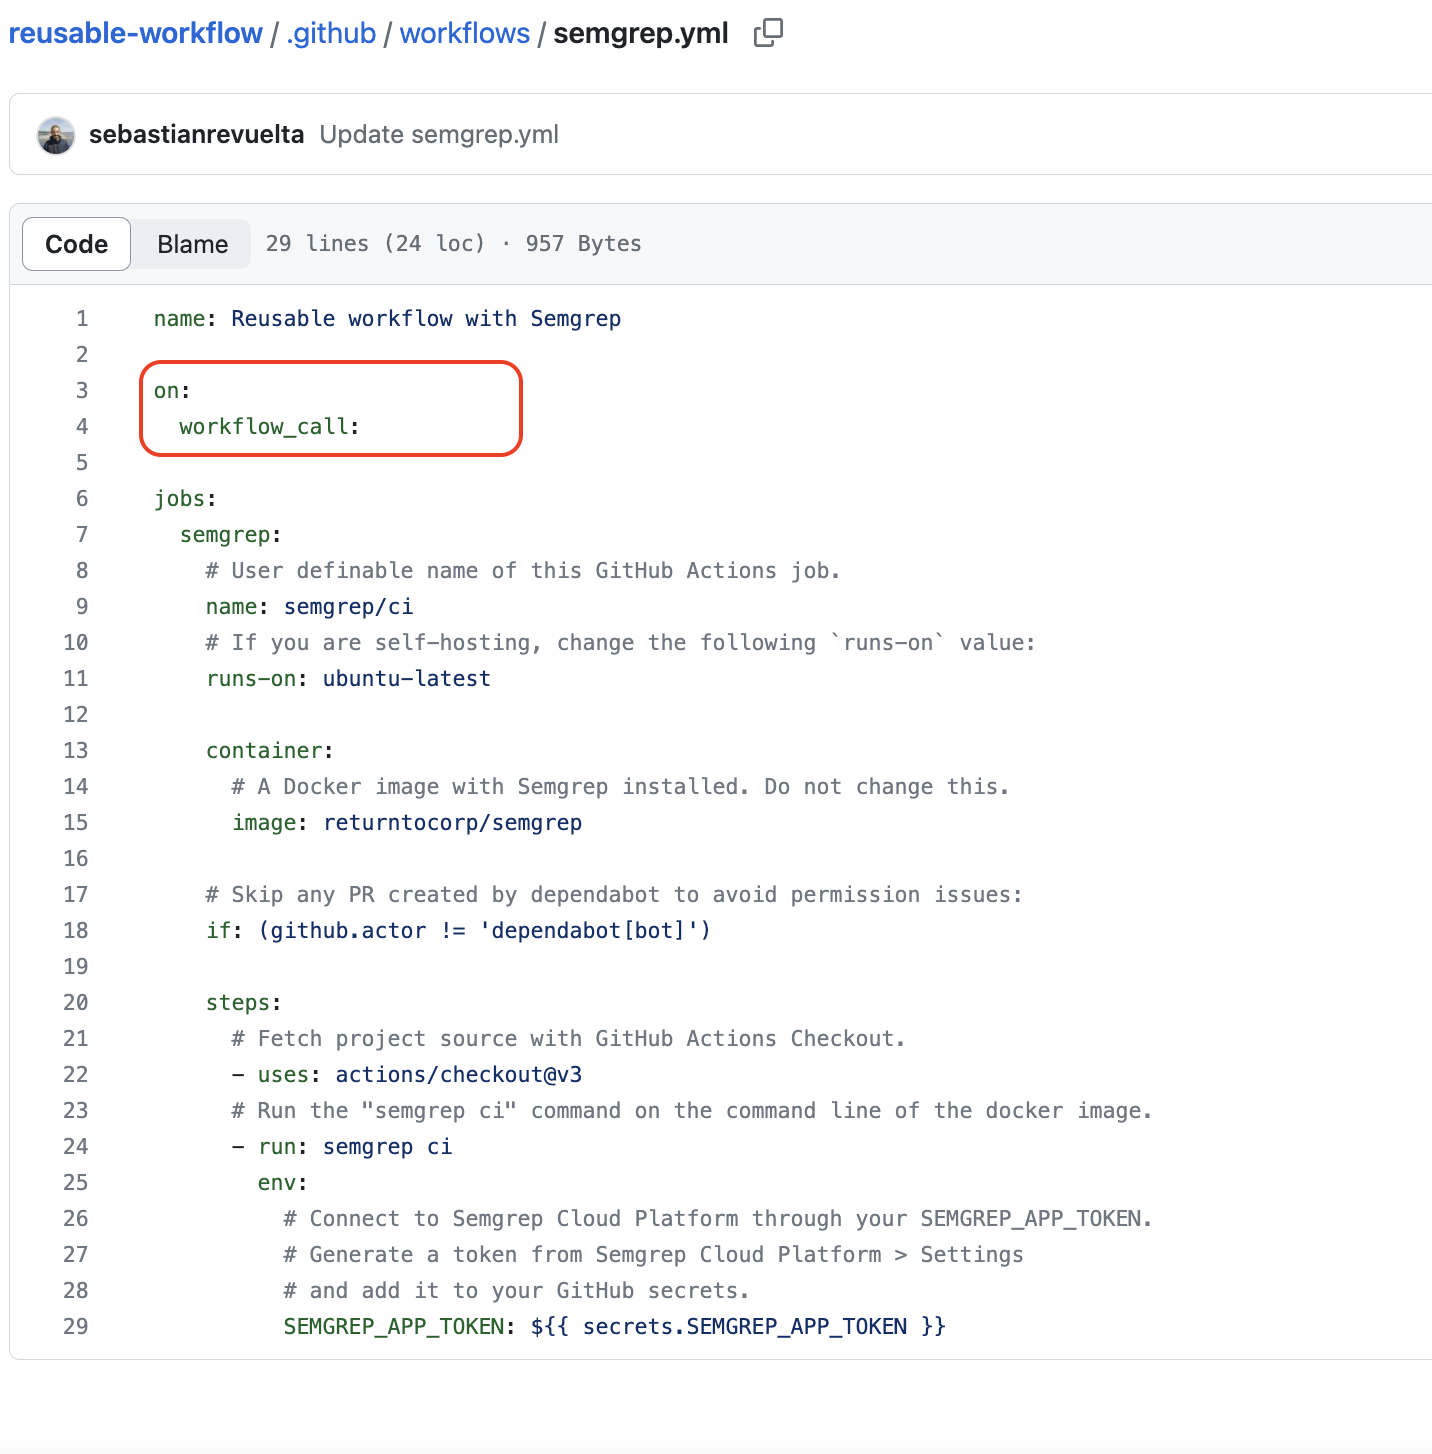Switch to the Blame view tab

(x=192, y=244)
